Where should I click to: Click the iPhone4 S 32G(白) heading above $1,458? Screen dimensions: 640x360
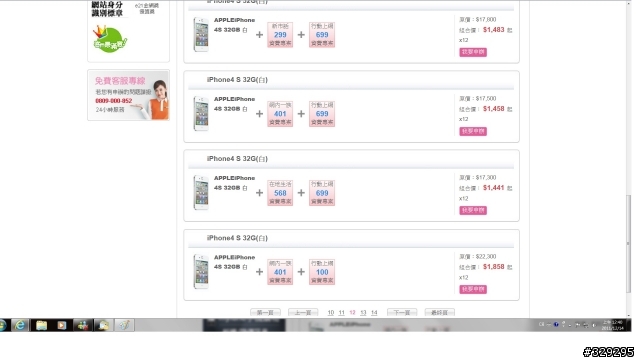click(x=237, y=80)
